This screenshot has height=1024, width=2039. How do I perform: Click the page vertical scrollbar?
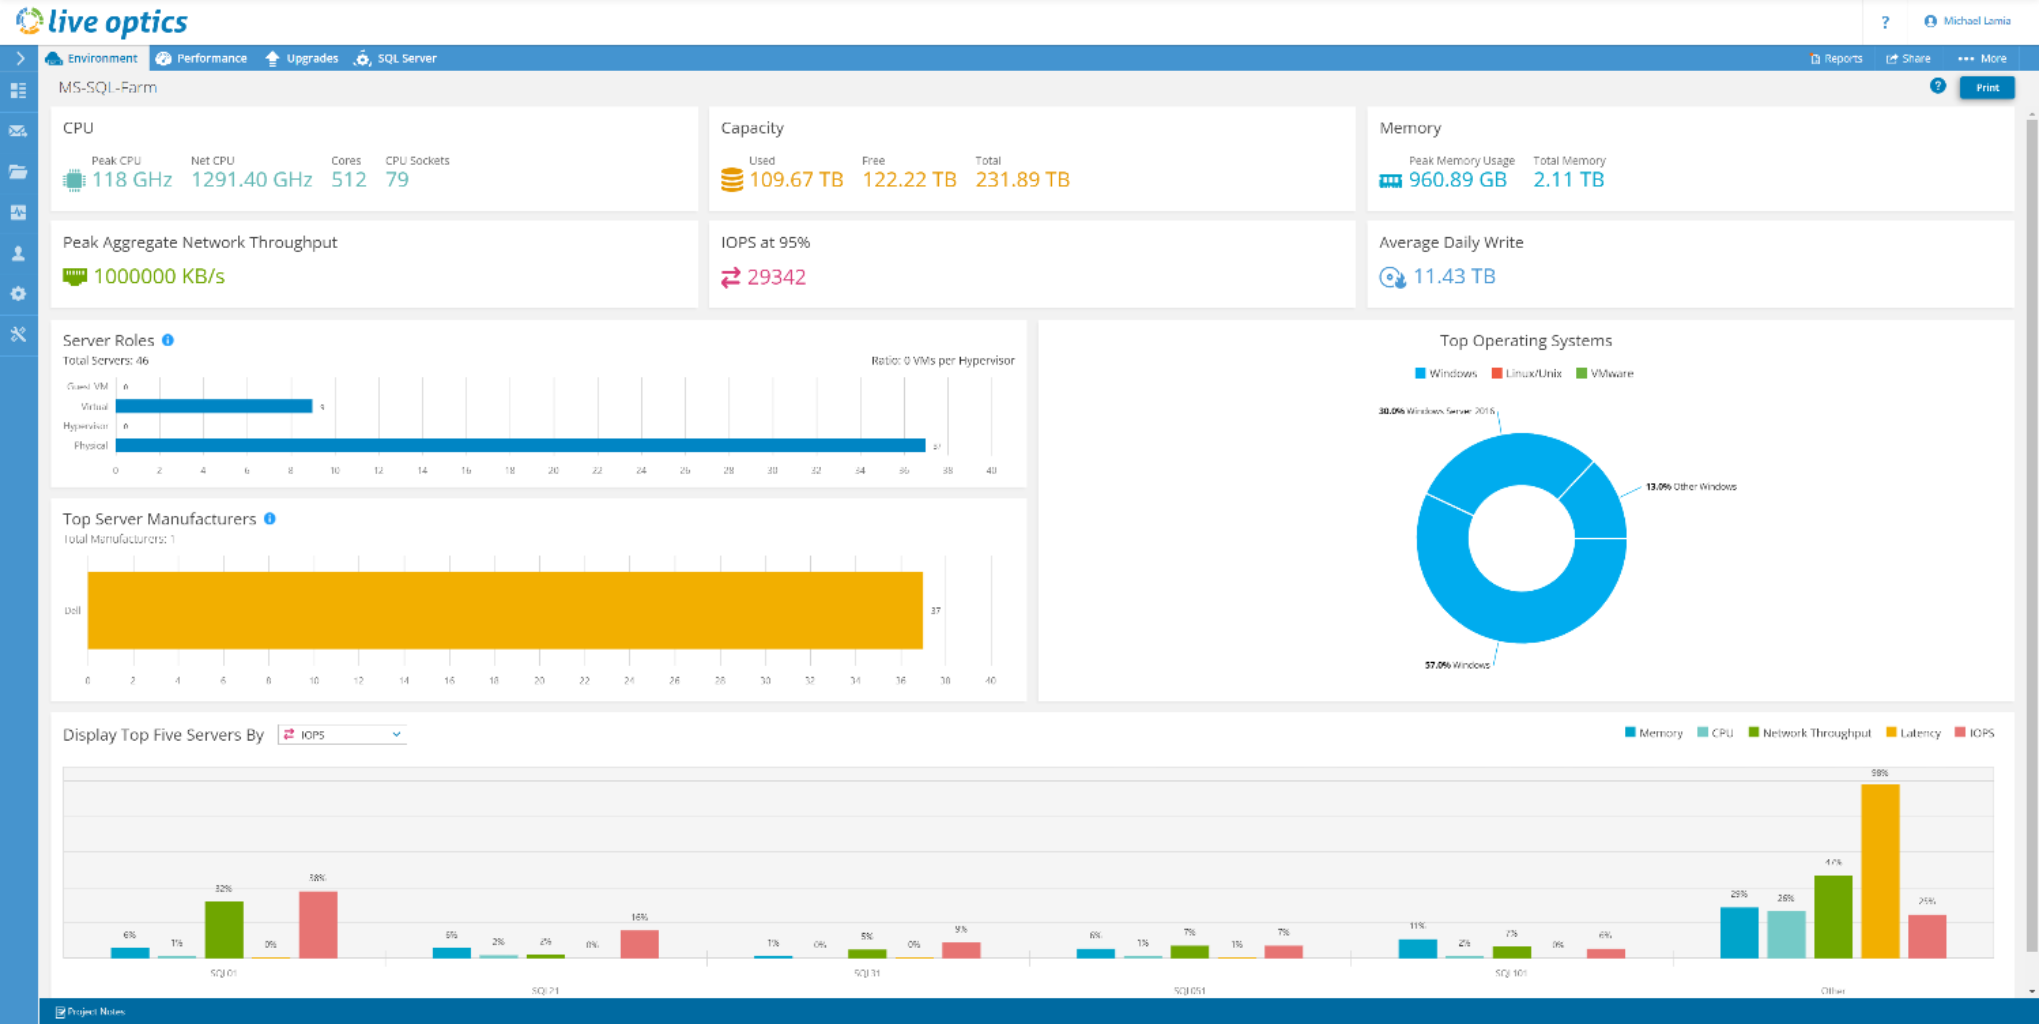tap(2031, 535)
